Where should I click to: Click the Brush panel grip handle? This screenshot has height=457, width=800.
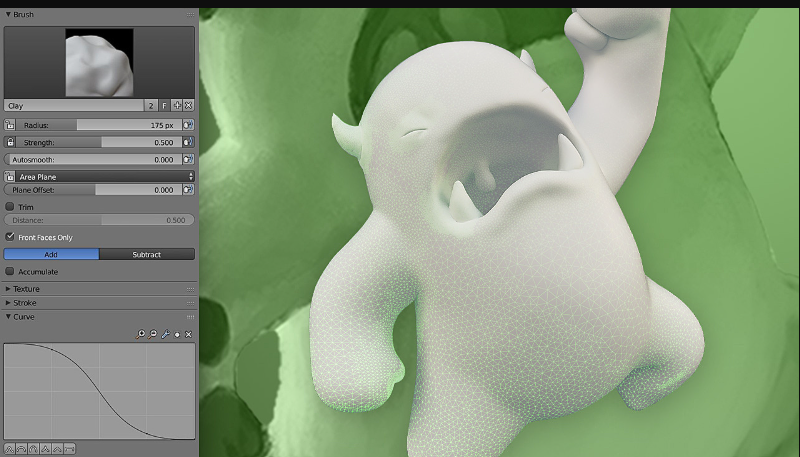click(x=190, y=15)
